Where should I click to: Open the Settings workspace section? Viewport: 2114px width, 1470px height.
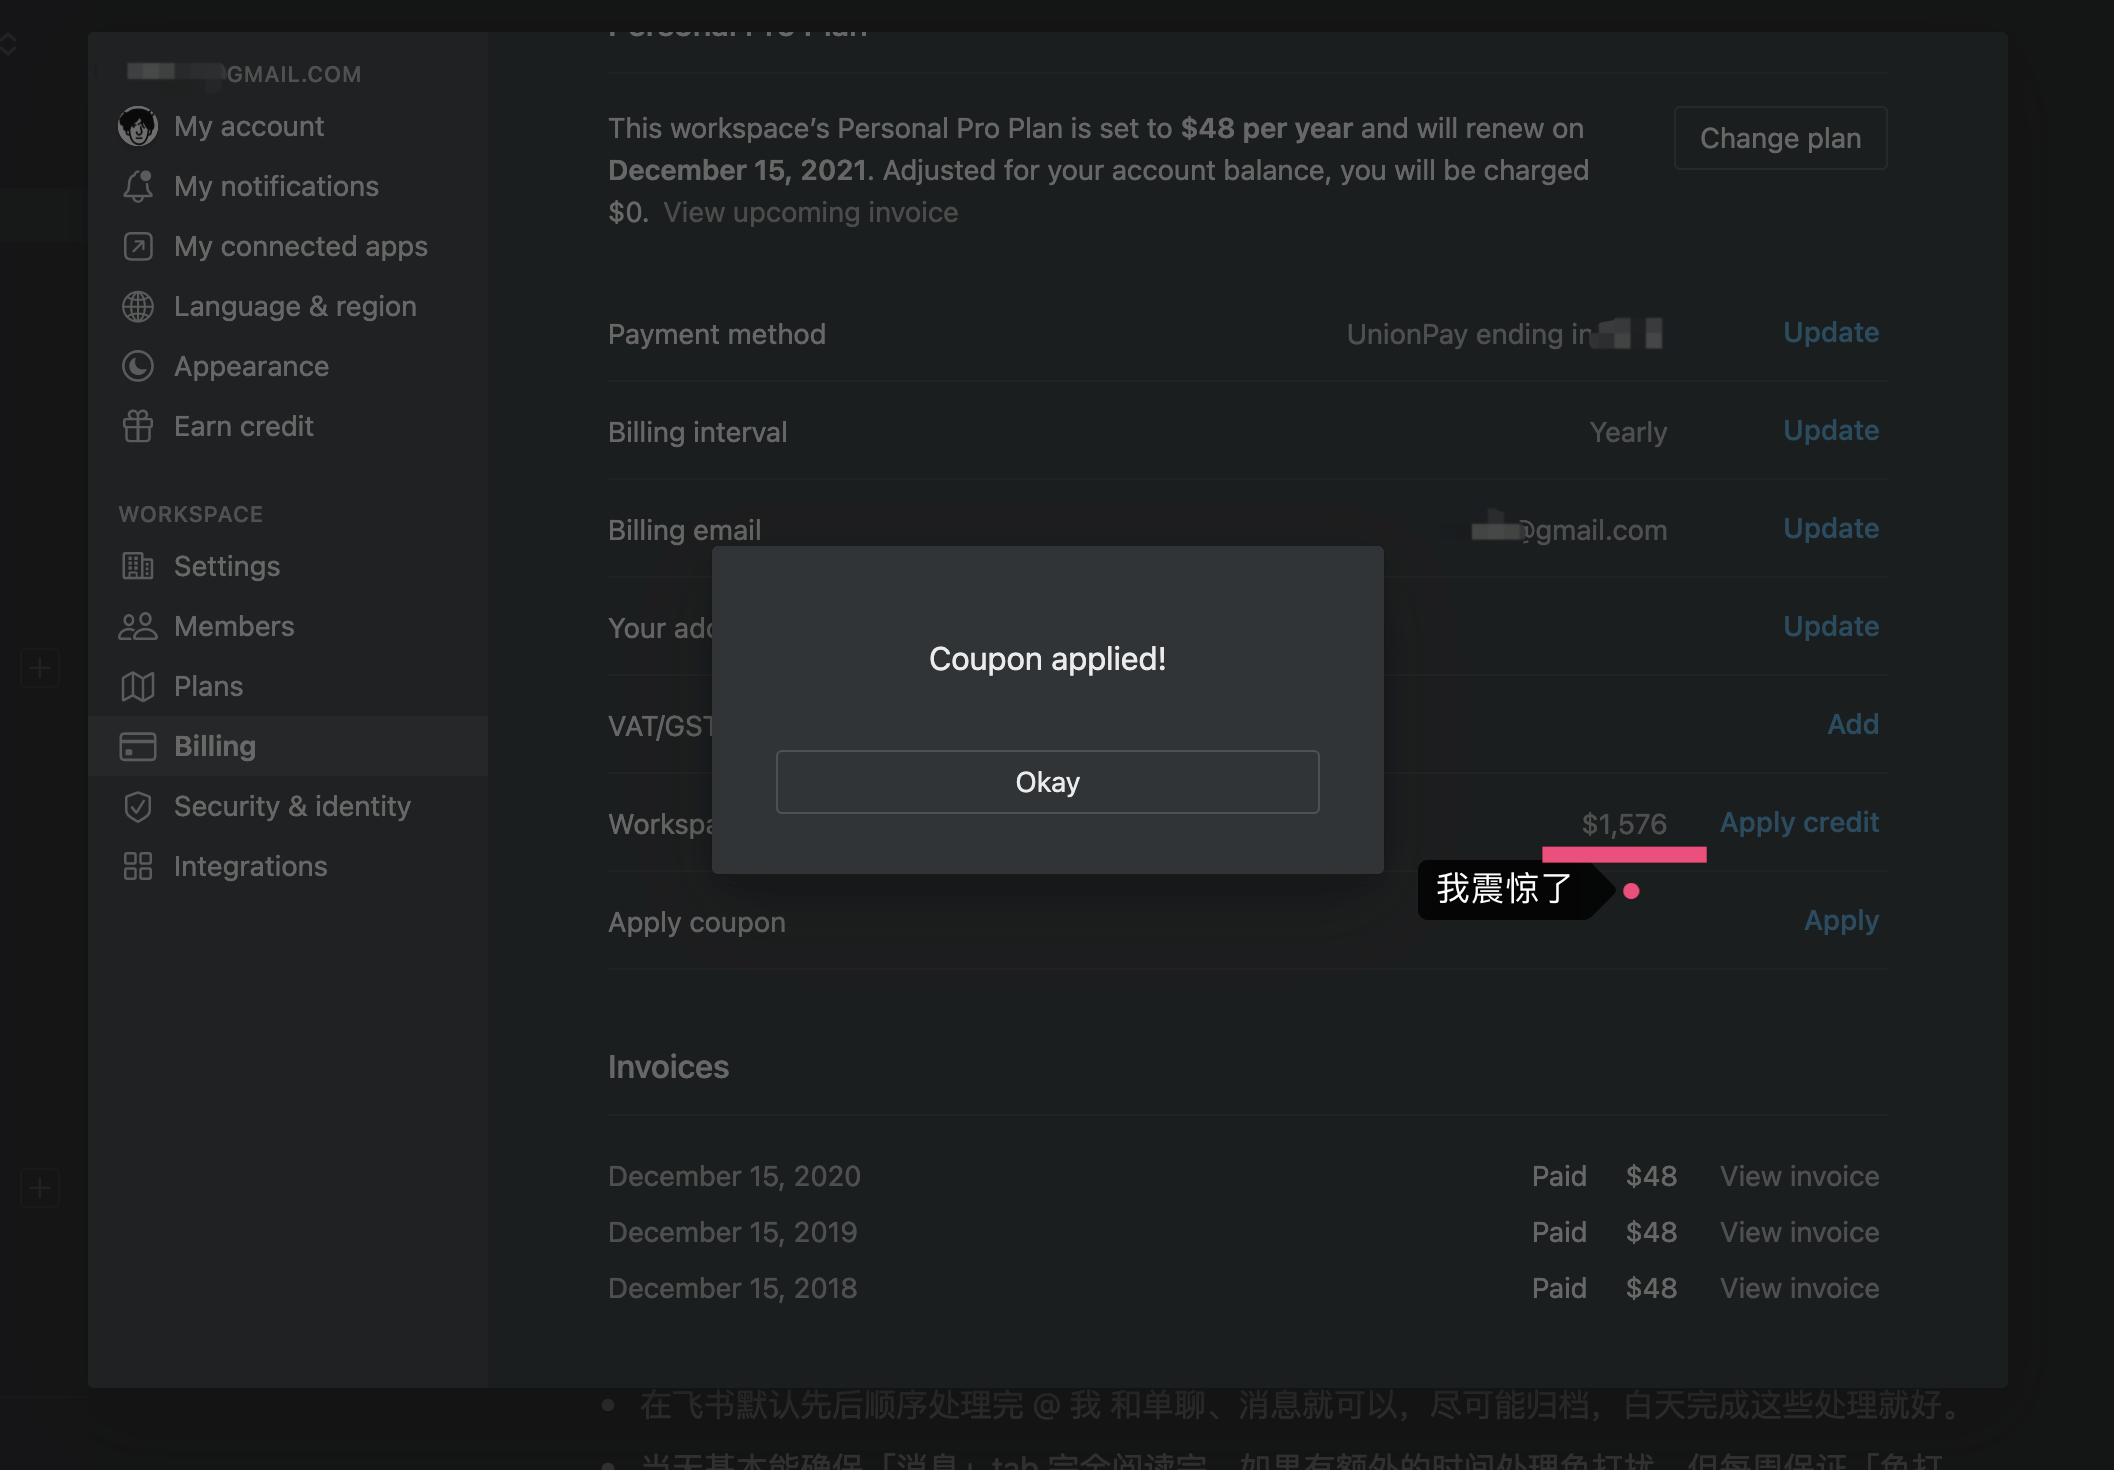click(x=226, y=567)
